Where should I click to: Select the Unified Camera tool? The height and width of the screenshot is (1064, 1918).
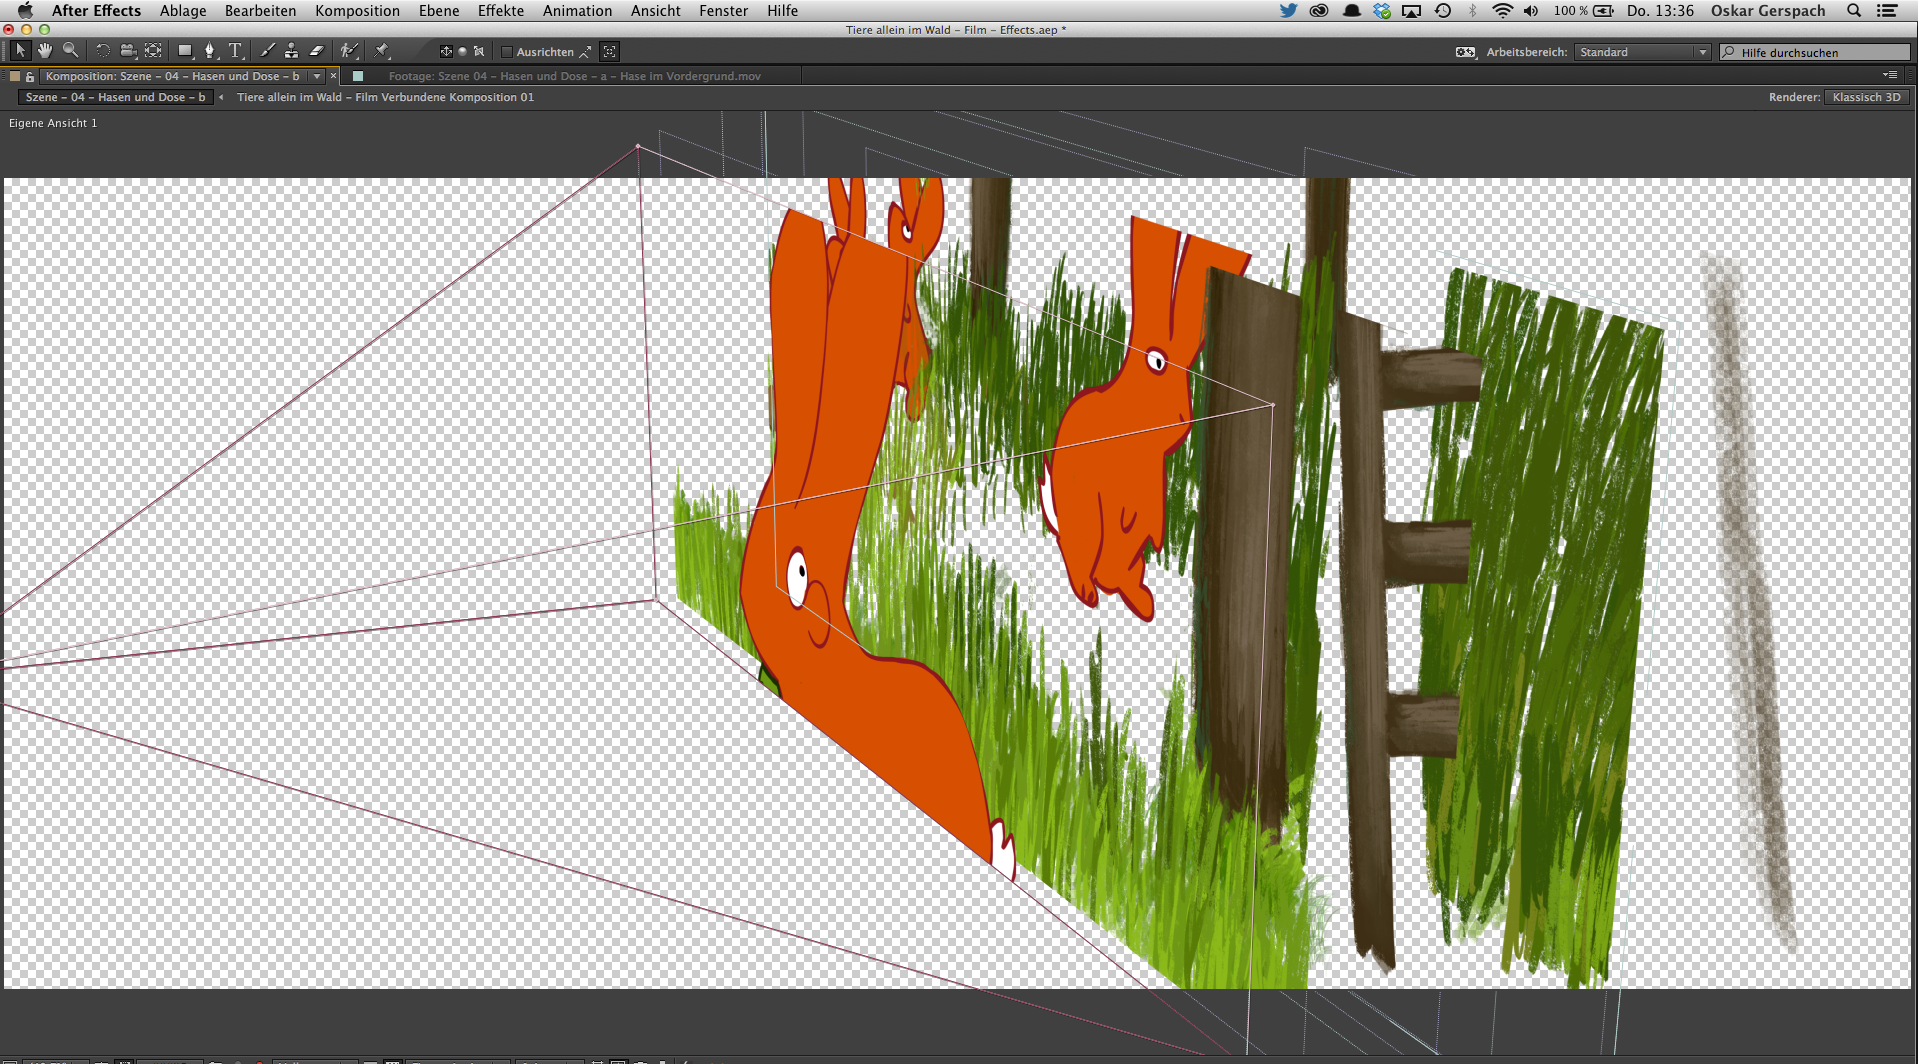click(127, 51)
